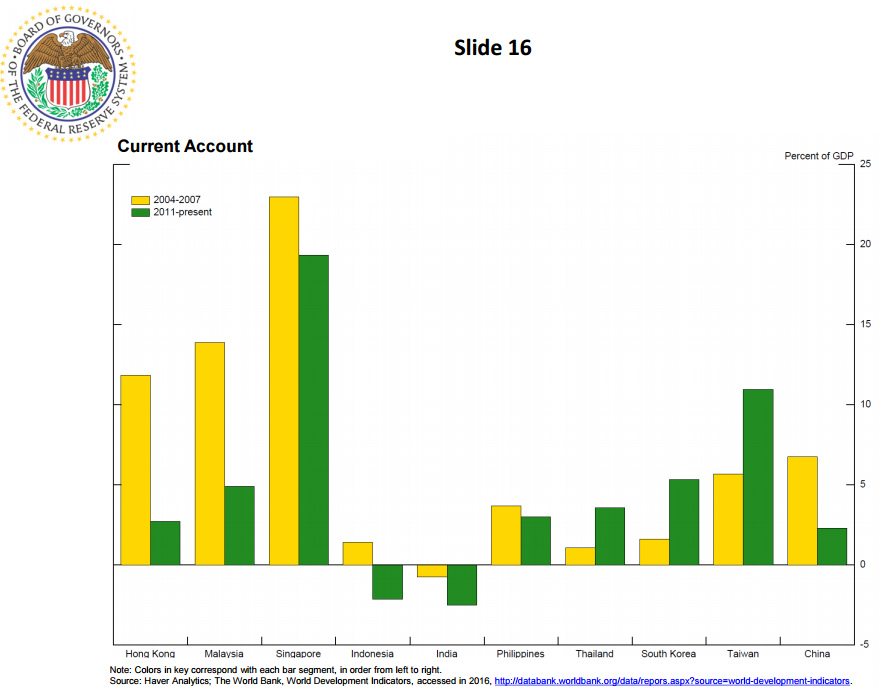This screenshot has width=889, height=691.
Task: Select Hong Kong's yellow 2004-2007 bar
Action: click(135, 469)
